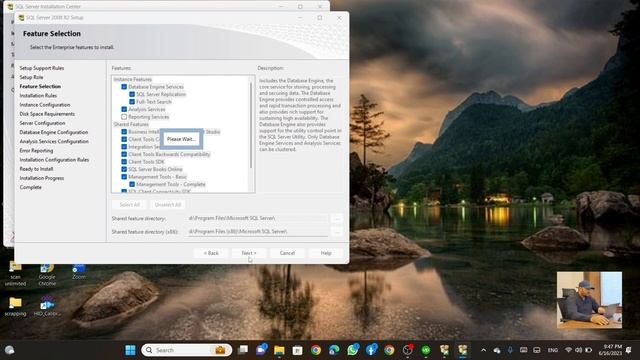This screenshot has width=640, height=360.
Task: Open setup Help
Action: tap(326, 253)
